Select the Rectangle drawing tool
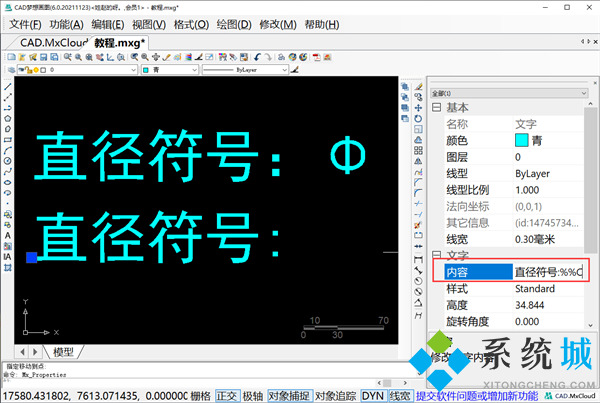The height and width of the screenshot is (403, 600). pos(7,140)
